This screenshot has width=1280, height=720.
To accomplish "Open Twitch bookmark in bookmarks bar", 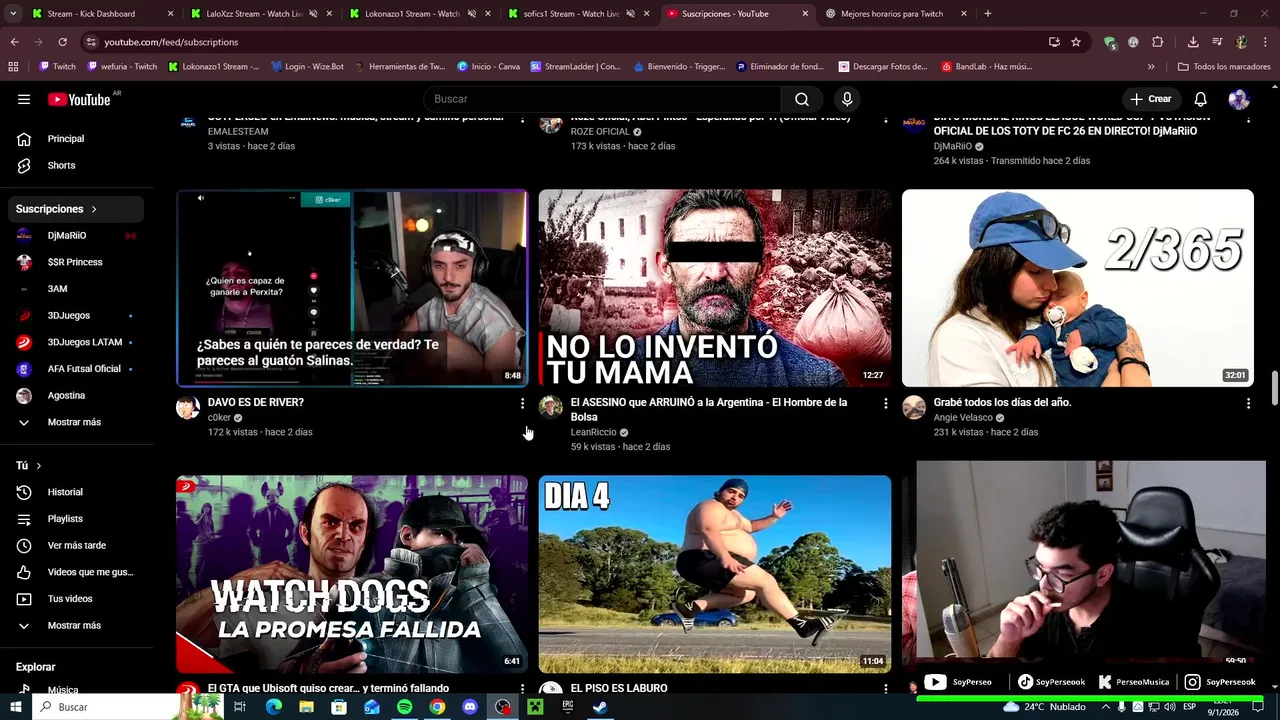I will point(57,67).
